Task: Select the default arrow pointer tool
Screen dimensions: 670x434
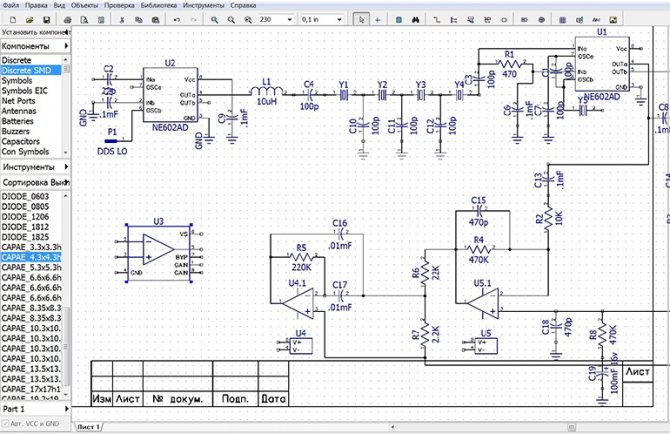Action: 361,20
